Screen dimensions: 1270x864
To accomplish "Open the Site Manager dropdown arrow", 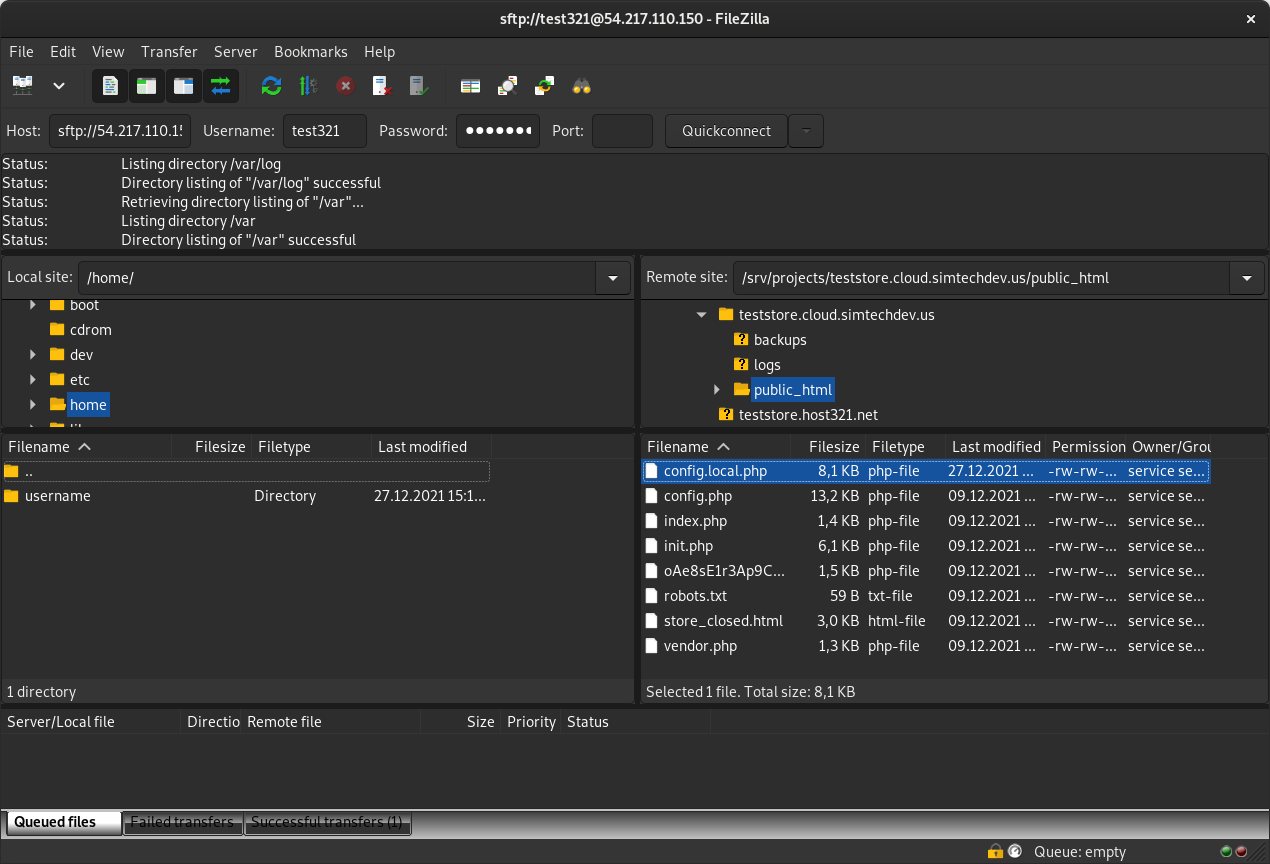I will coord(59,86).
